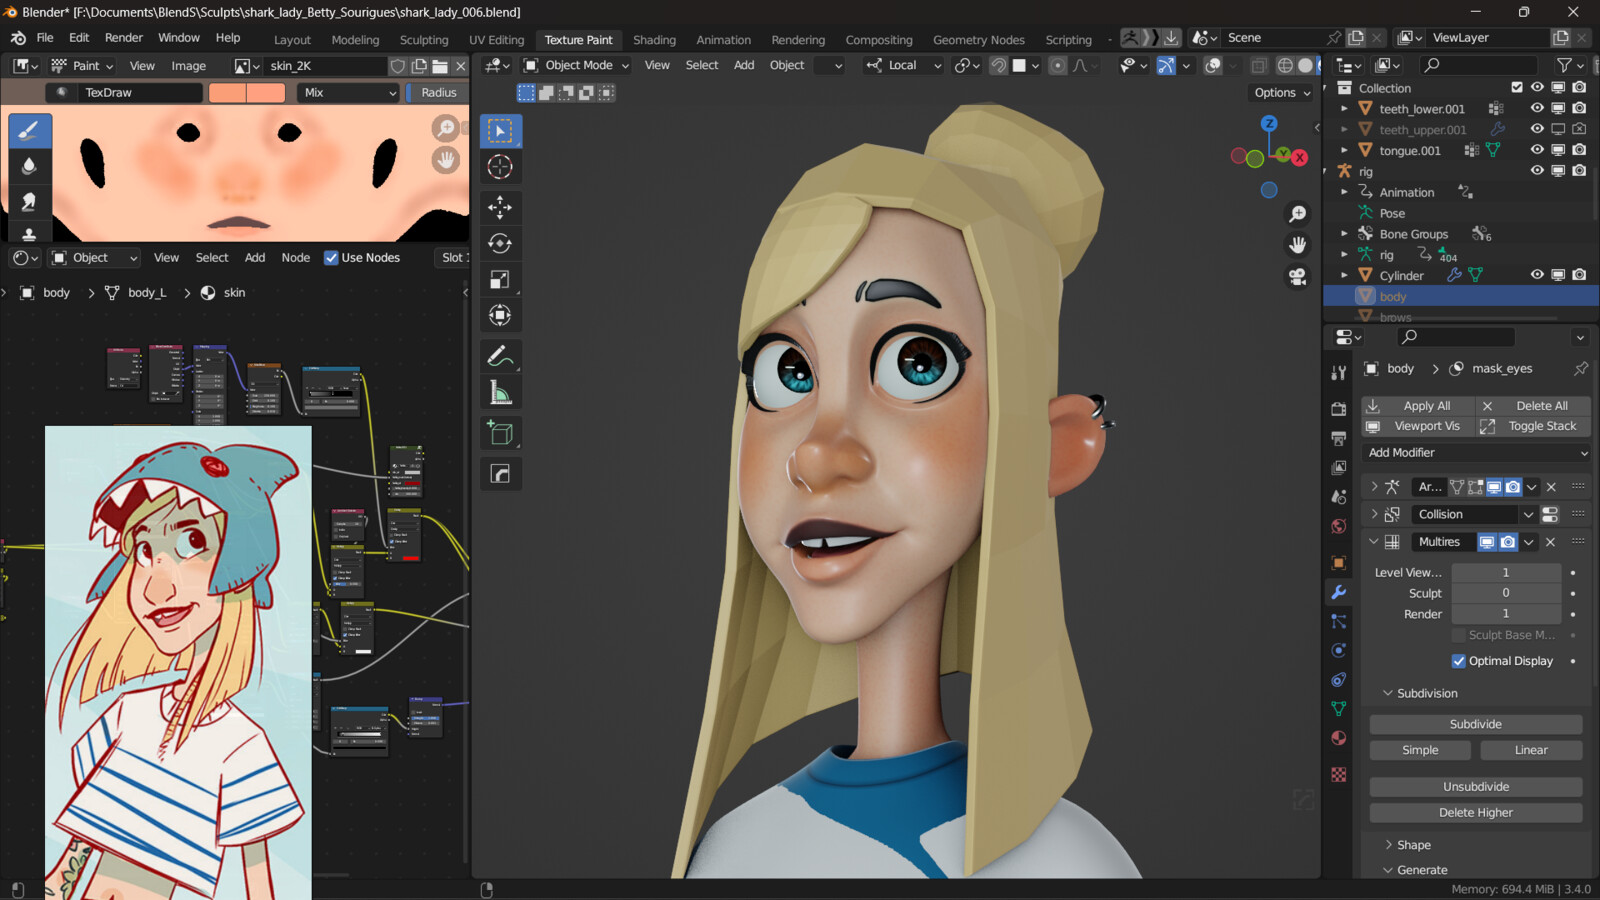The image size is (1600, 900).
Task: Open the Mix blend mode dropdown
Action: pos(348,92)
